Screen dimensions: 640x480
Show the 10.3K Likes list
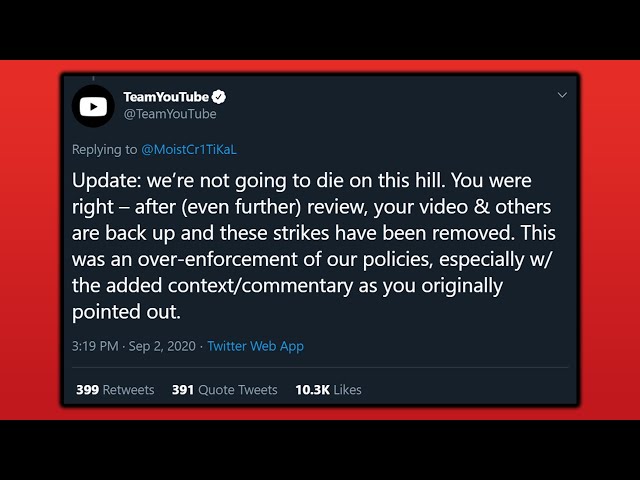[x=328, y=390]
